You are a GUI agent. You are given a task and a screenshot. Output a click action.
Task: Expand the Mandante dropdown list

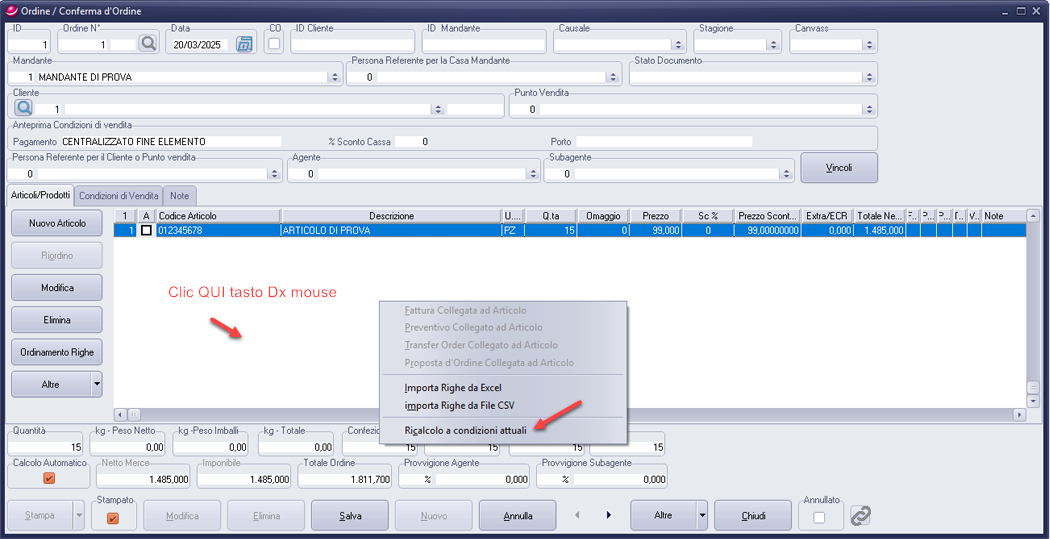pyautogui.click(x=334, y=77)
